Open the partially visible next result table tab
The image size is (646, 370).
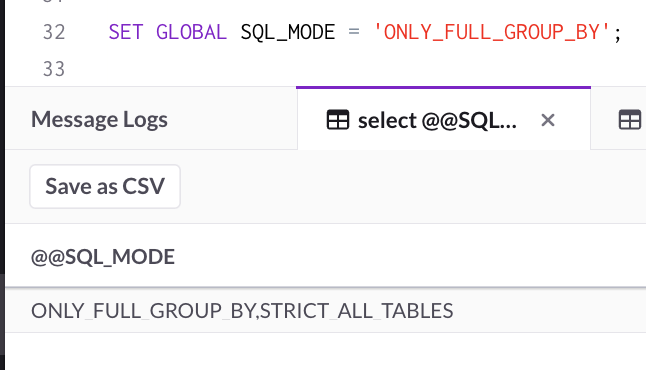(x=630, y=120)
